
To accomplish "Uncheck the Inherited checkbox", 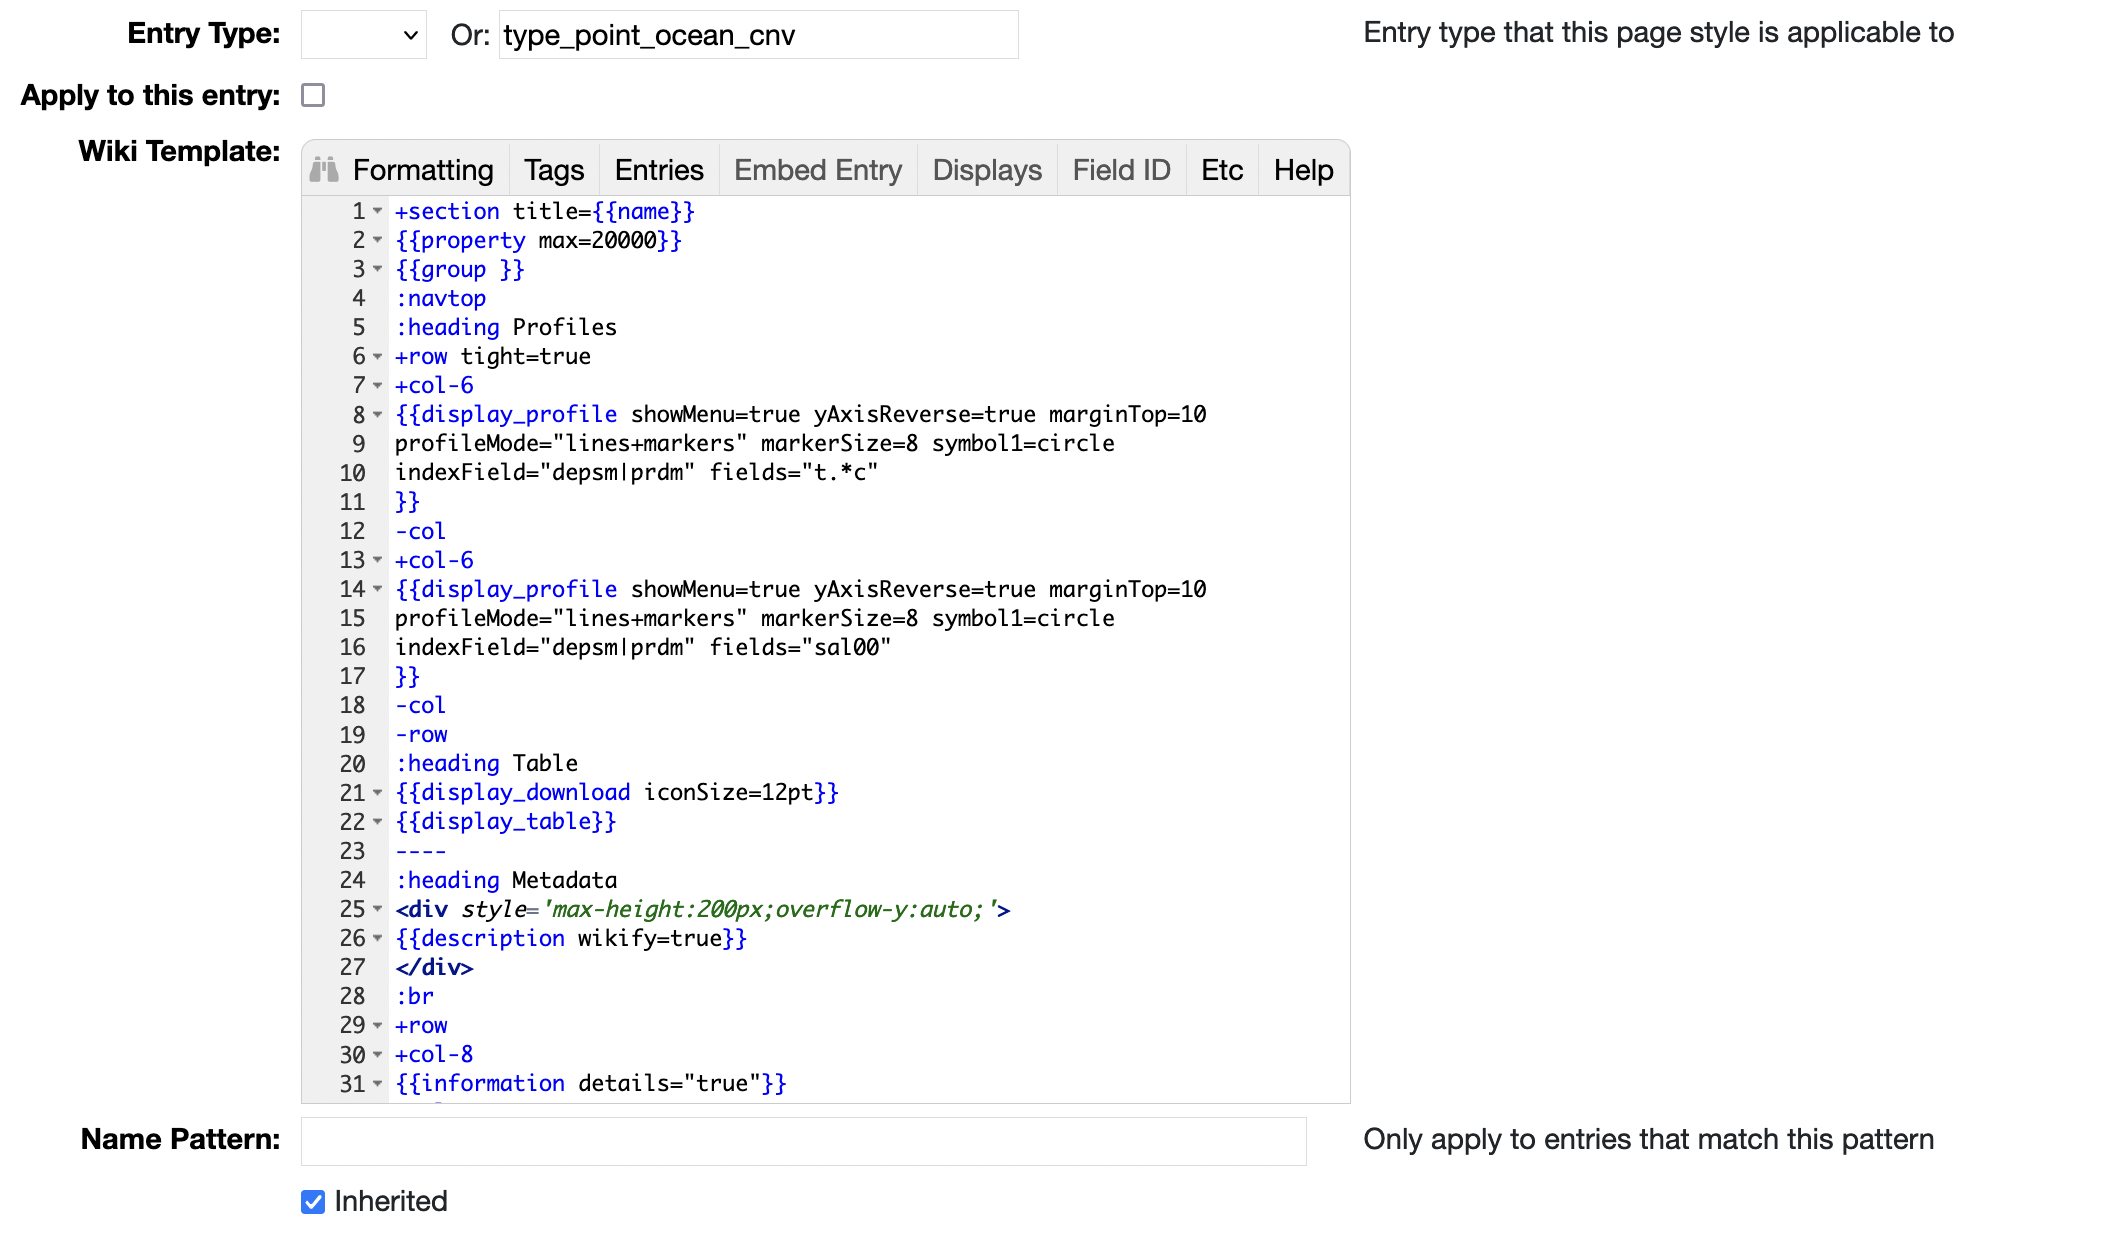I will 313,1202.
